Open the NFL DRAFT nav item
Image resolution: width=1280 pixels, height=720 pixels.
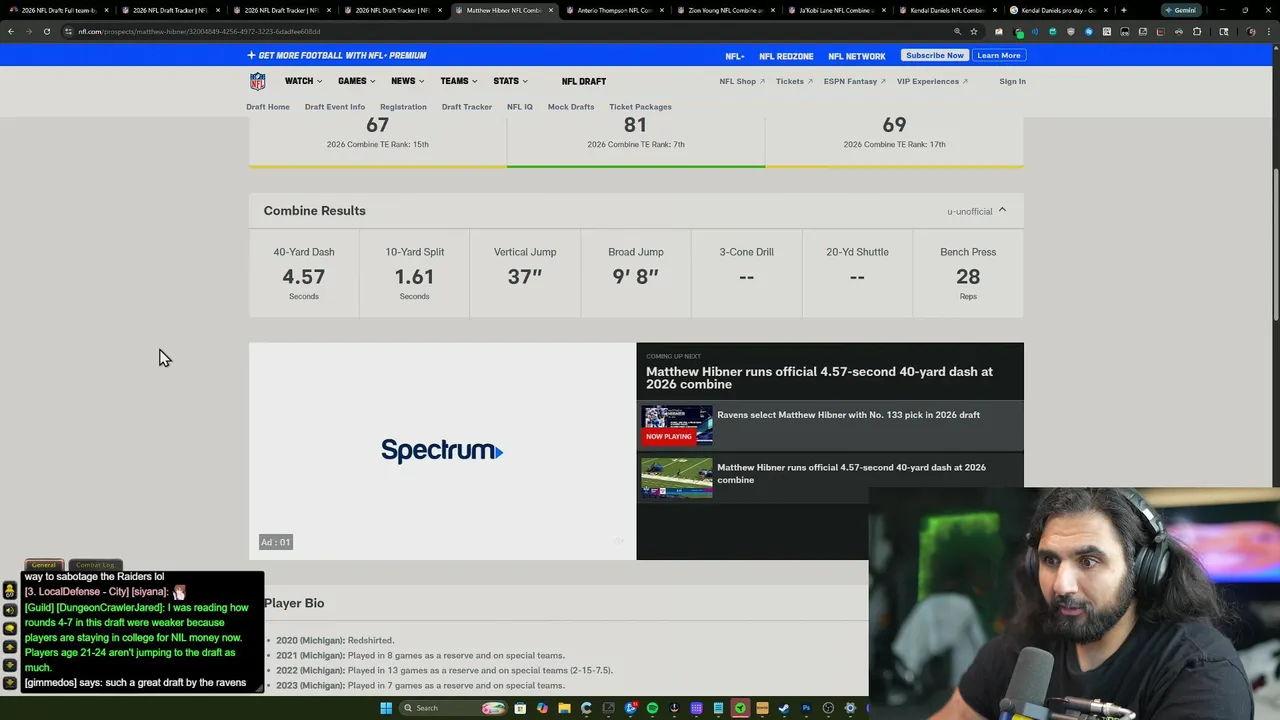(584, 81)
